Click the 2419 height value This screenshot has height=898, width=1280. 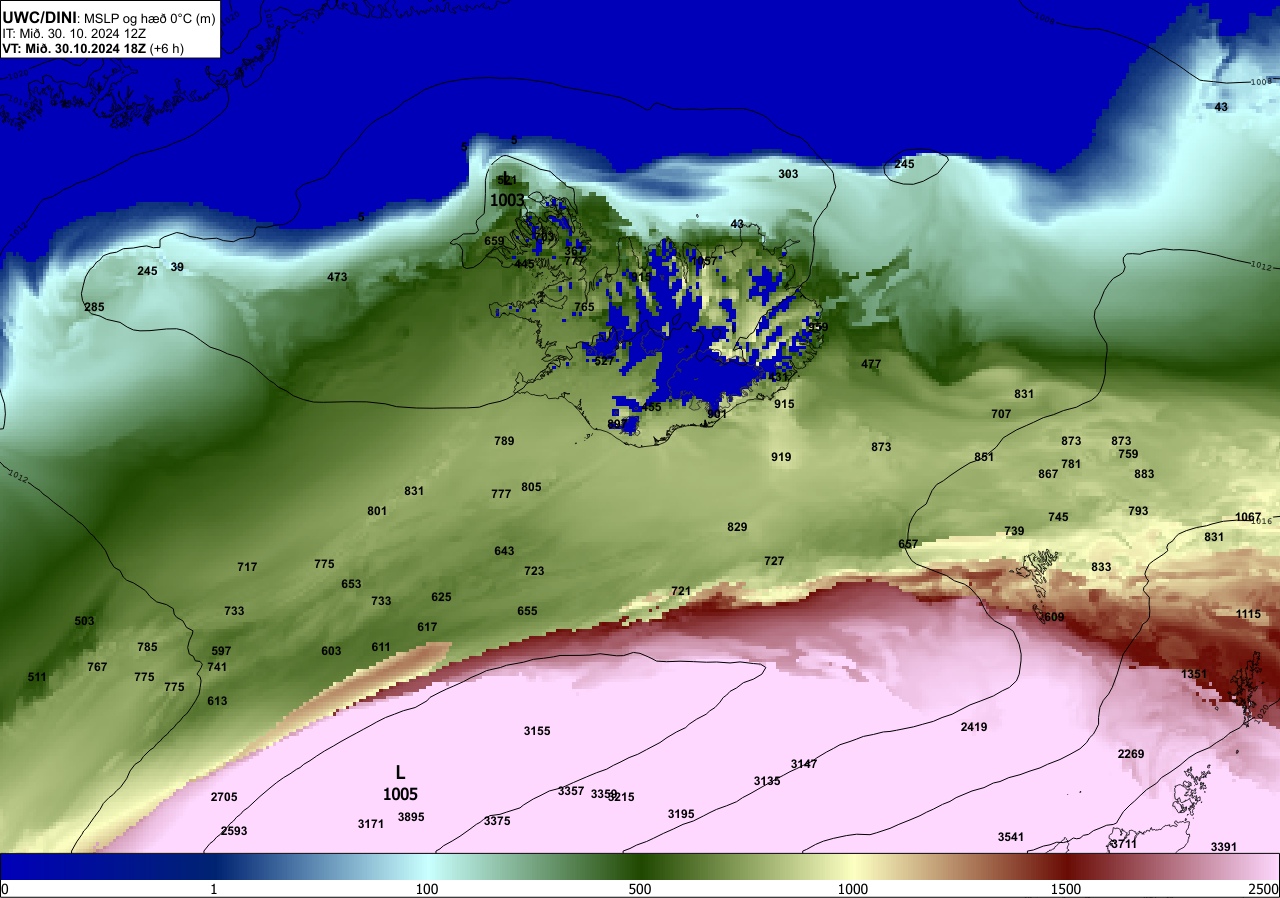974,727
